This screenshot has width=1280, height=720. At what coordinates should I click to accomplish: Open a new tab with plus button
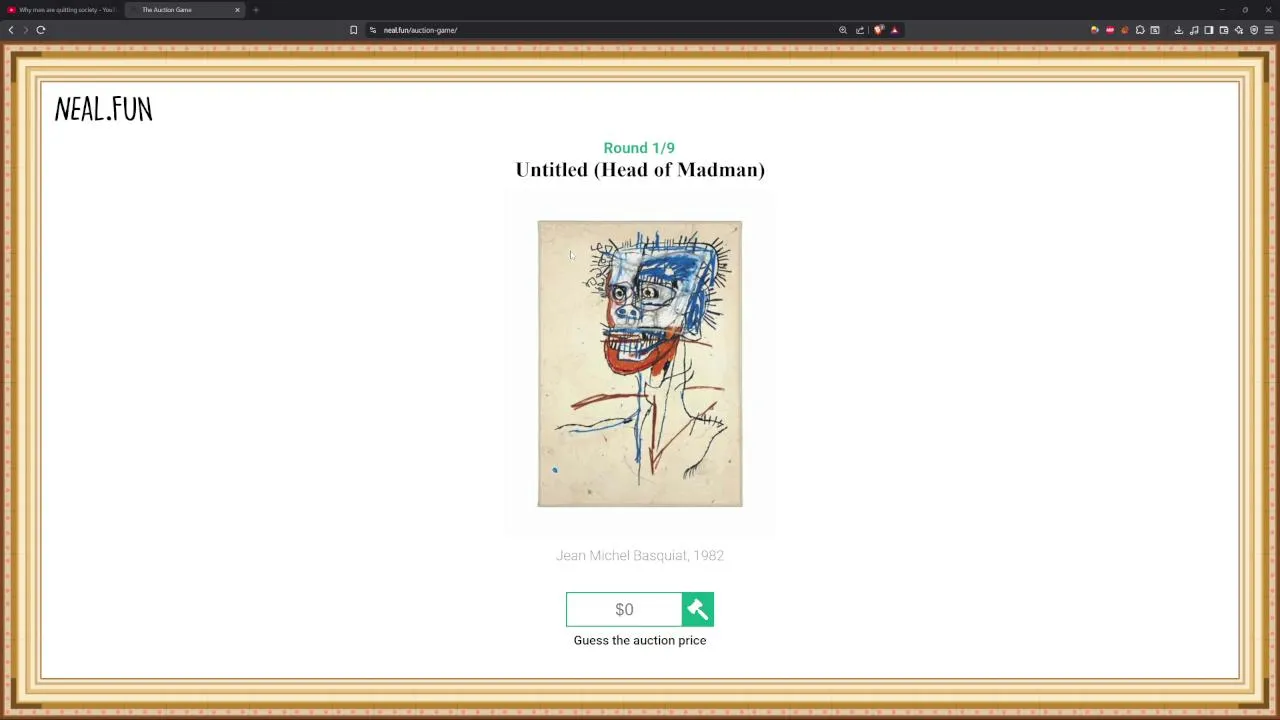(x=256, y=10)
